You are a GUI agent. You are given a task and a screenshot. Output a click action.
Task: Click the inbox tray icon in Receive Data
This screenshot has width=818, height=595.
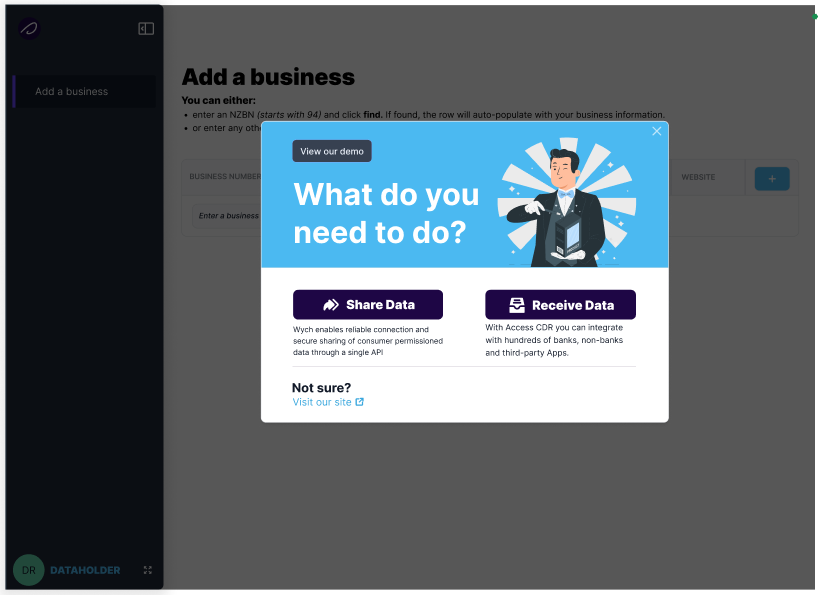(x=517, y=305)
